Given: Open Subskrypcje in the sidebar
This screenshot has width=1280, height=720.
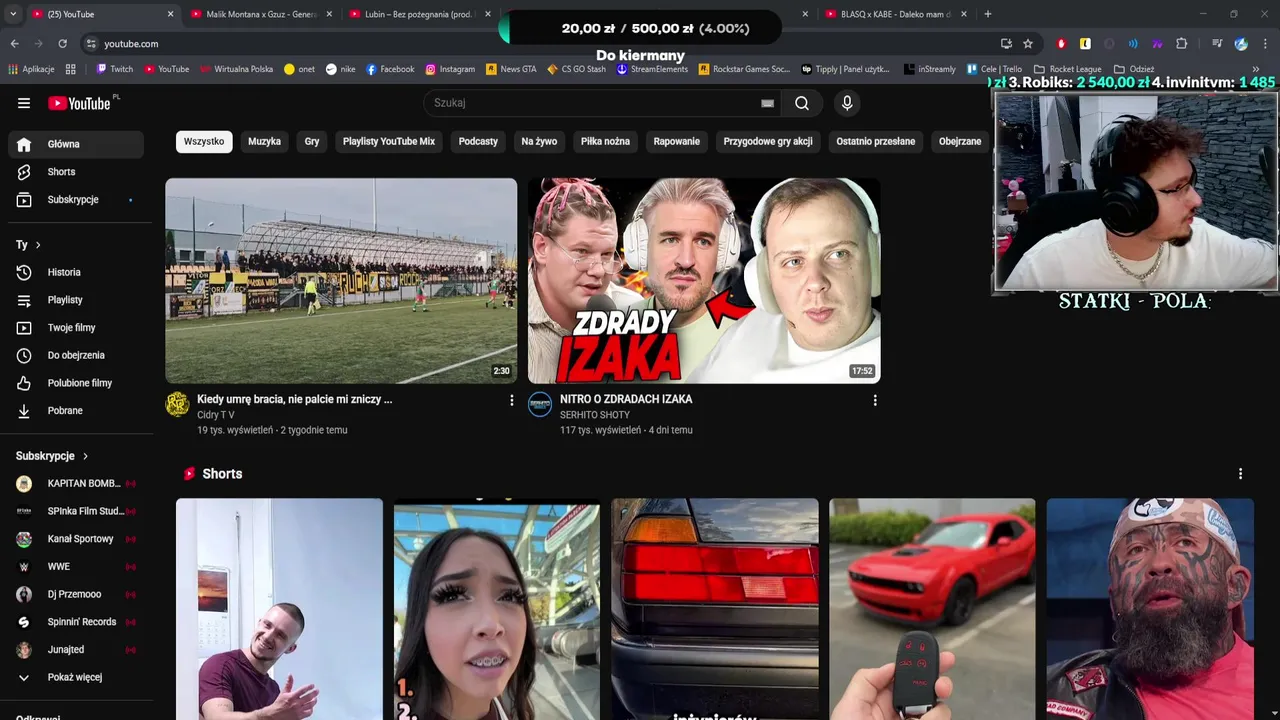Looking at the screenshot, I should (x=76, y=200).
